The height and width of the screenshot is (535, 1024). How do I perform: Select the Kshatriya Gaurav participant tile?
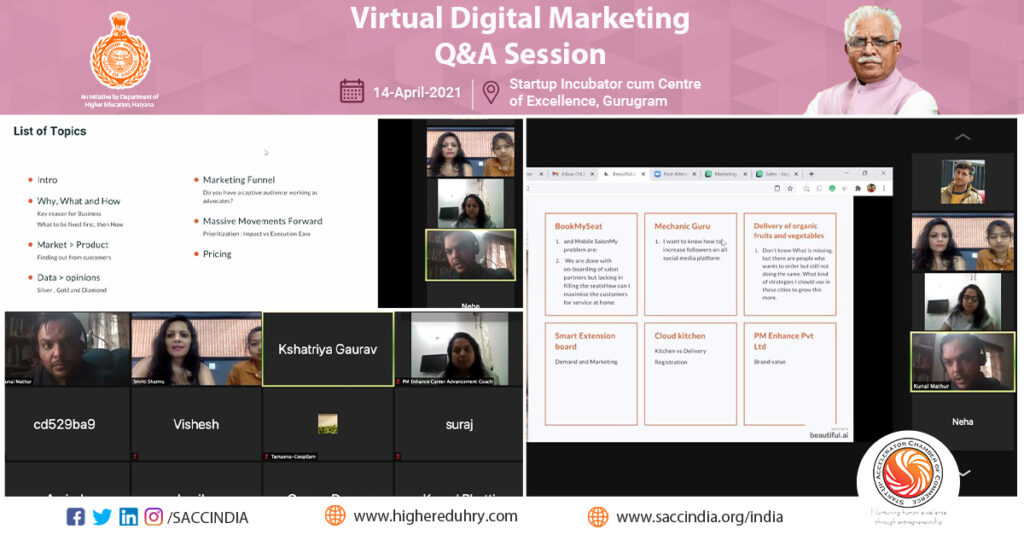click(x=328, y=349)
